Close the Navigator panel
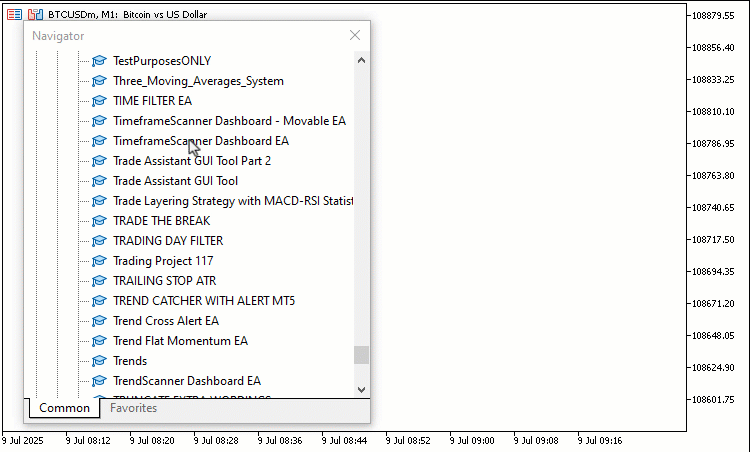 click(x=355, y=35)
